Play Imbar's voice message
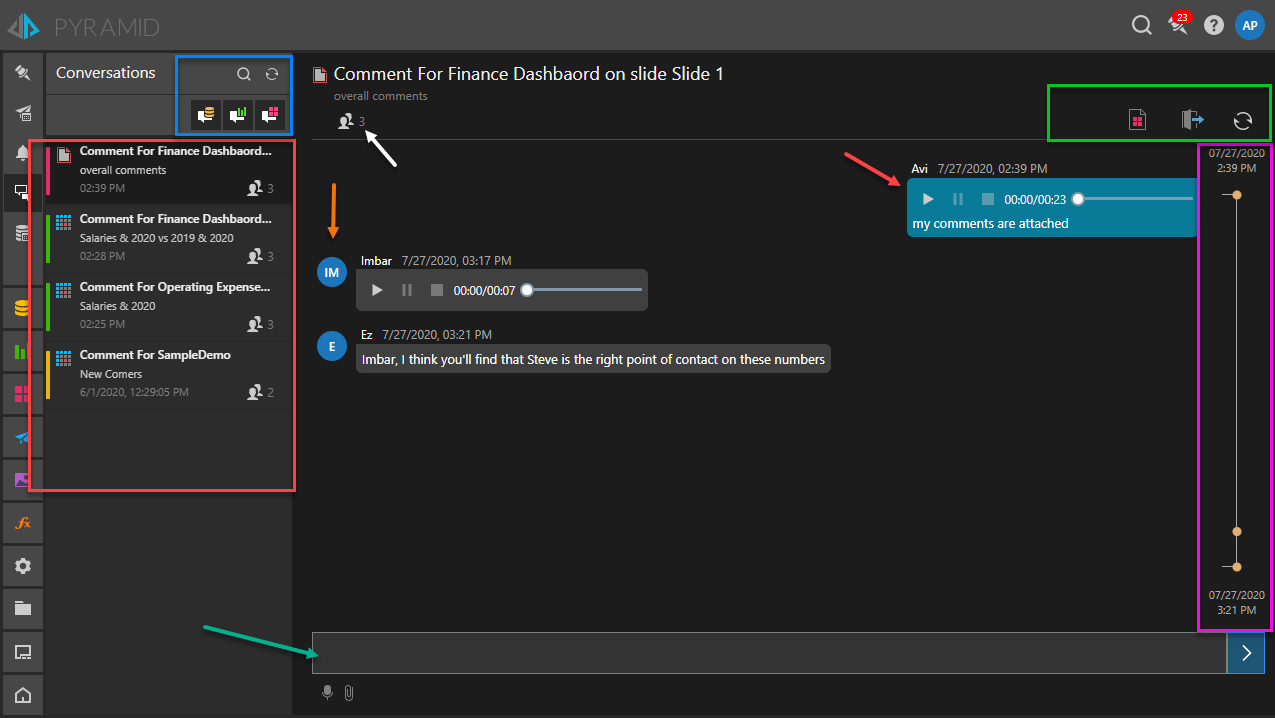Screen dimensions: 1275x718 (376, 289)
